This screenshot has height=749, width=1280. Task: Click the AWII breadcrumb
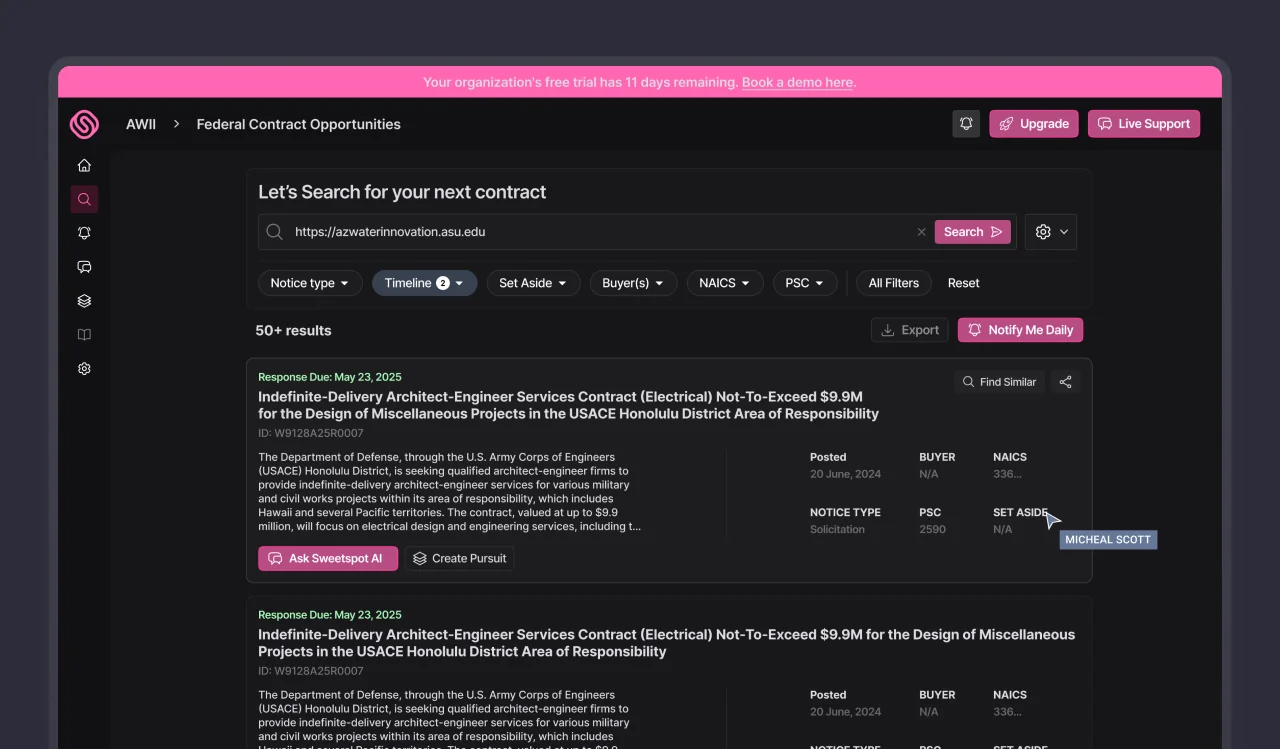tap(141, 124)
